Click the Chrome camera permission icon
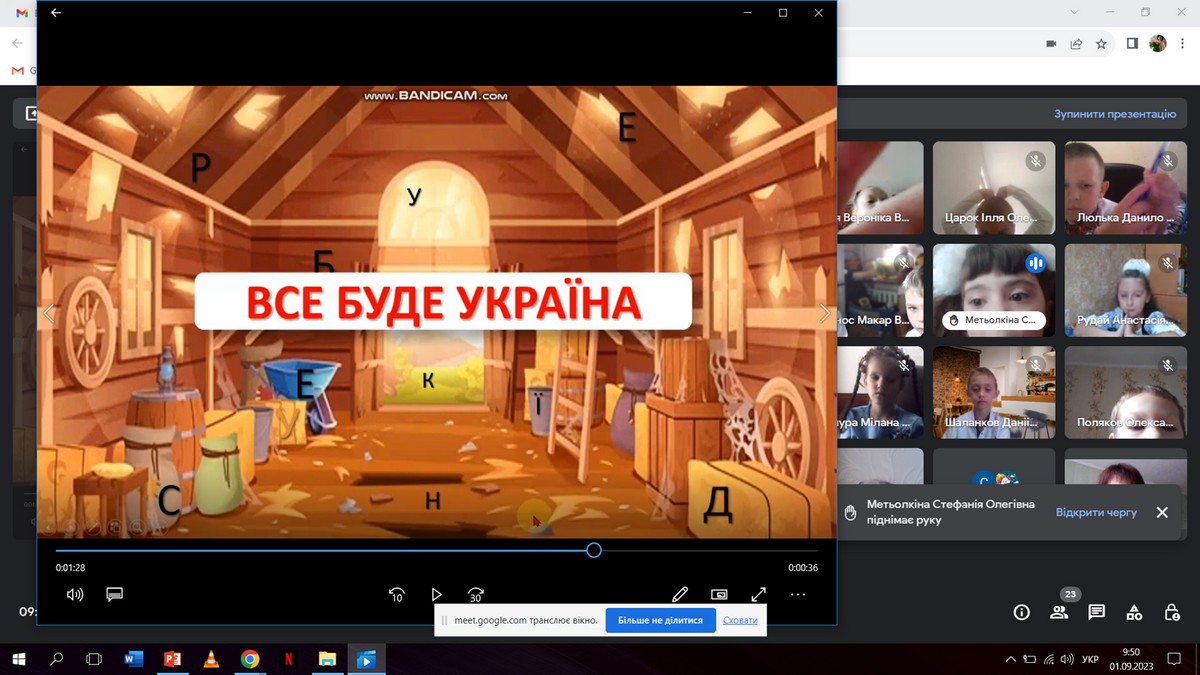1200x675 pixels. pos(1051,44)
